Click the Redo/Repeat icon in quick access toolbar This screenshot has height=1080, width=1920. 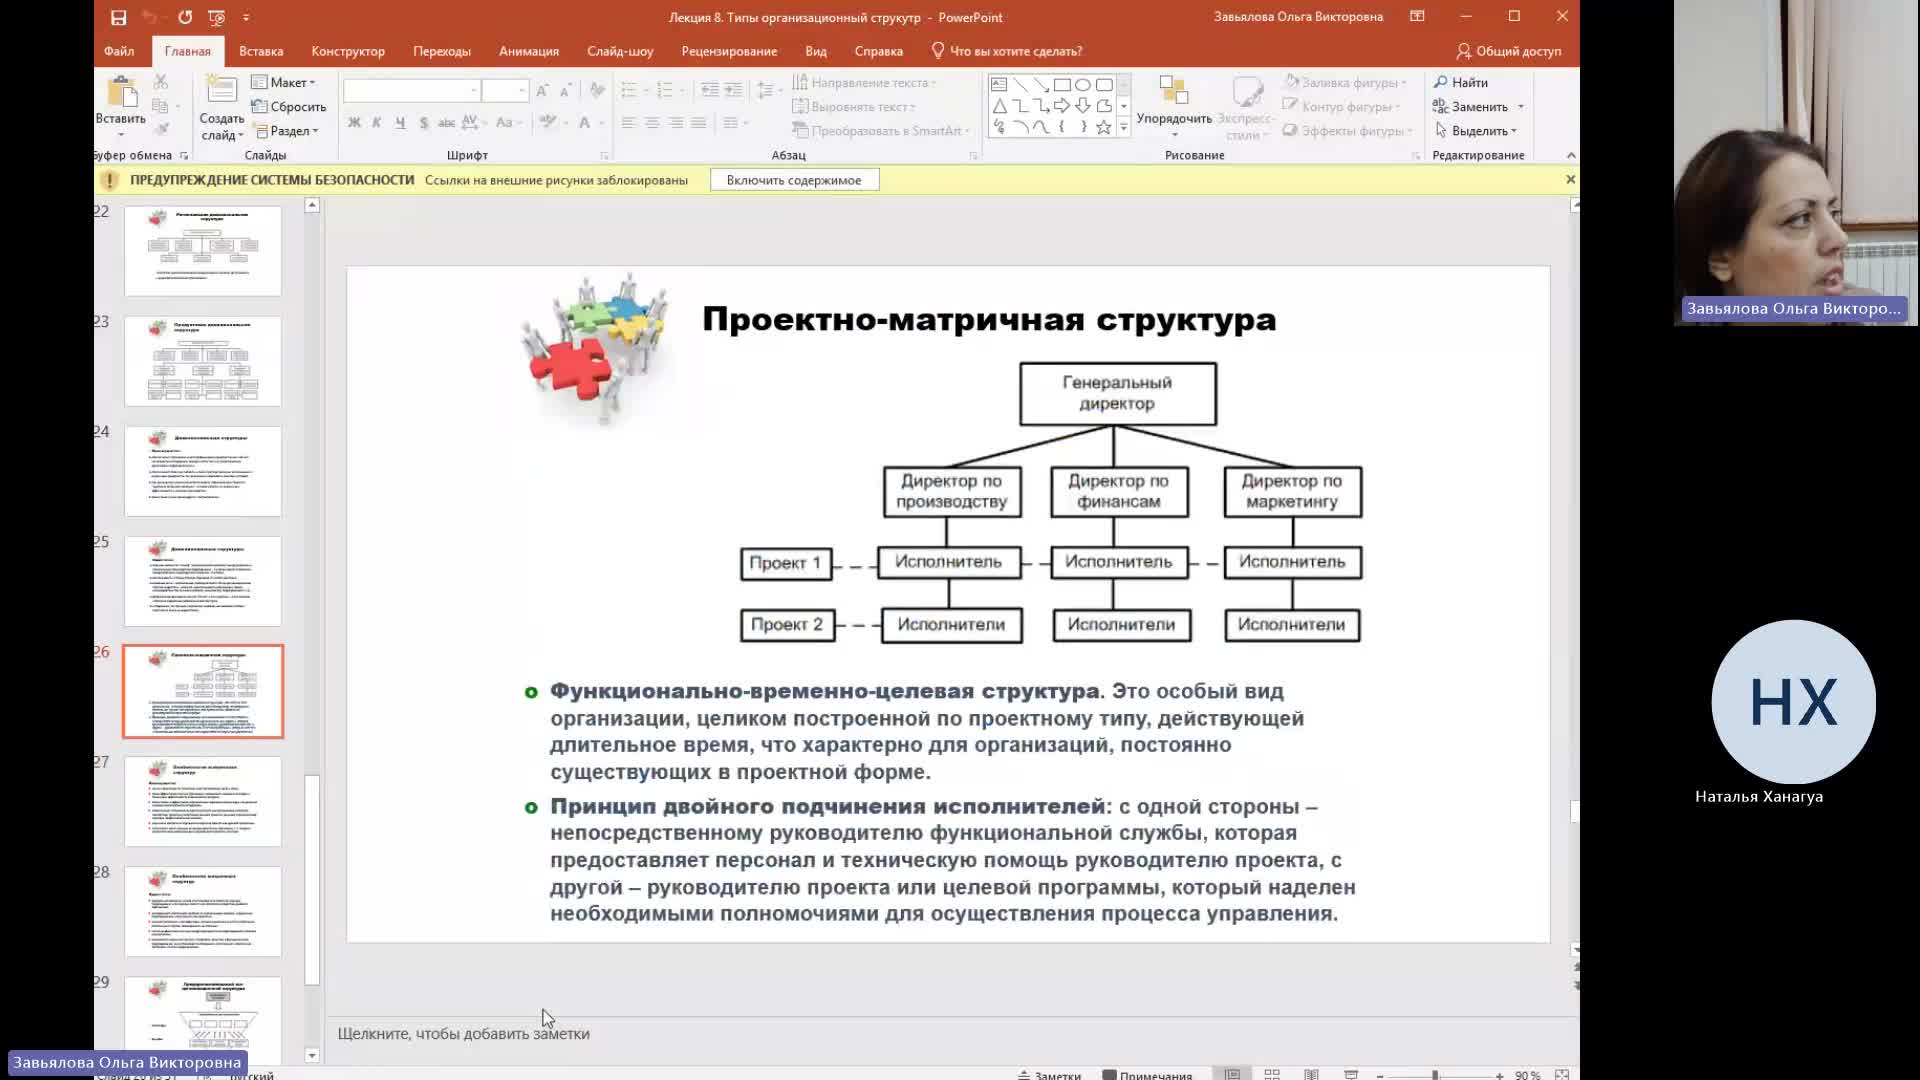pyautogui.click(x=185, y=17)
